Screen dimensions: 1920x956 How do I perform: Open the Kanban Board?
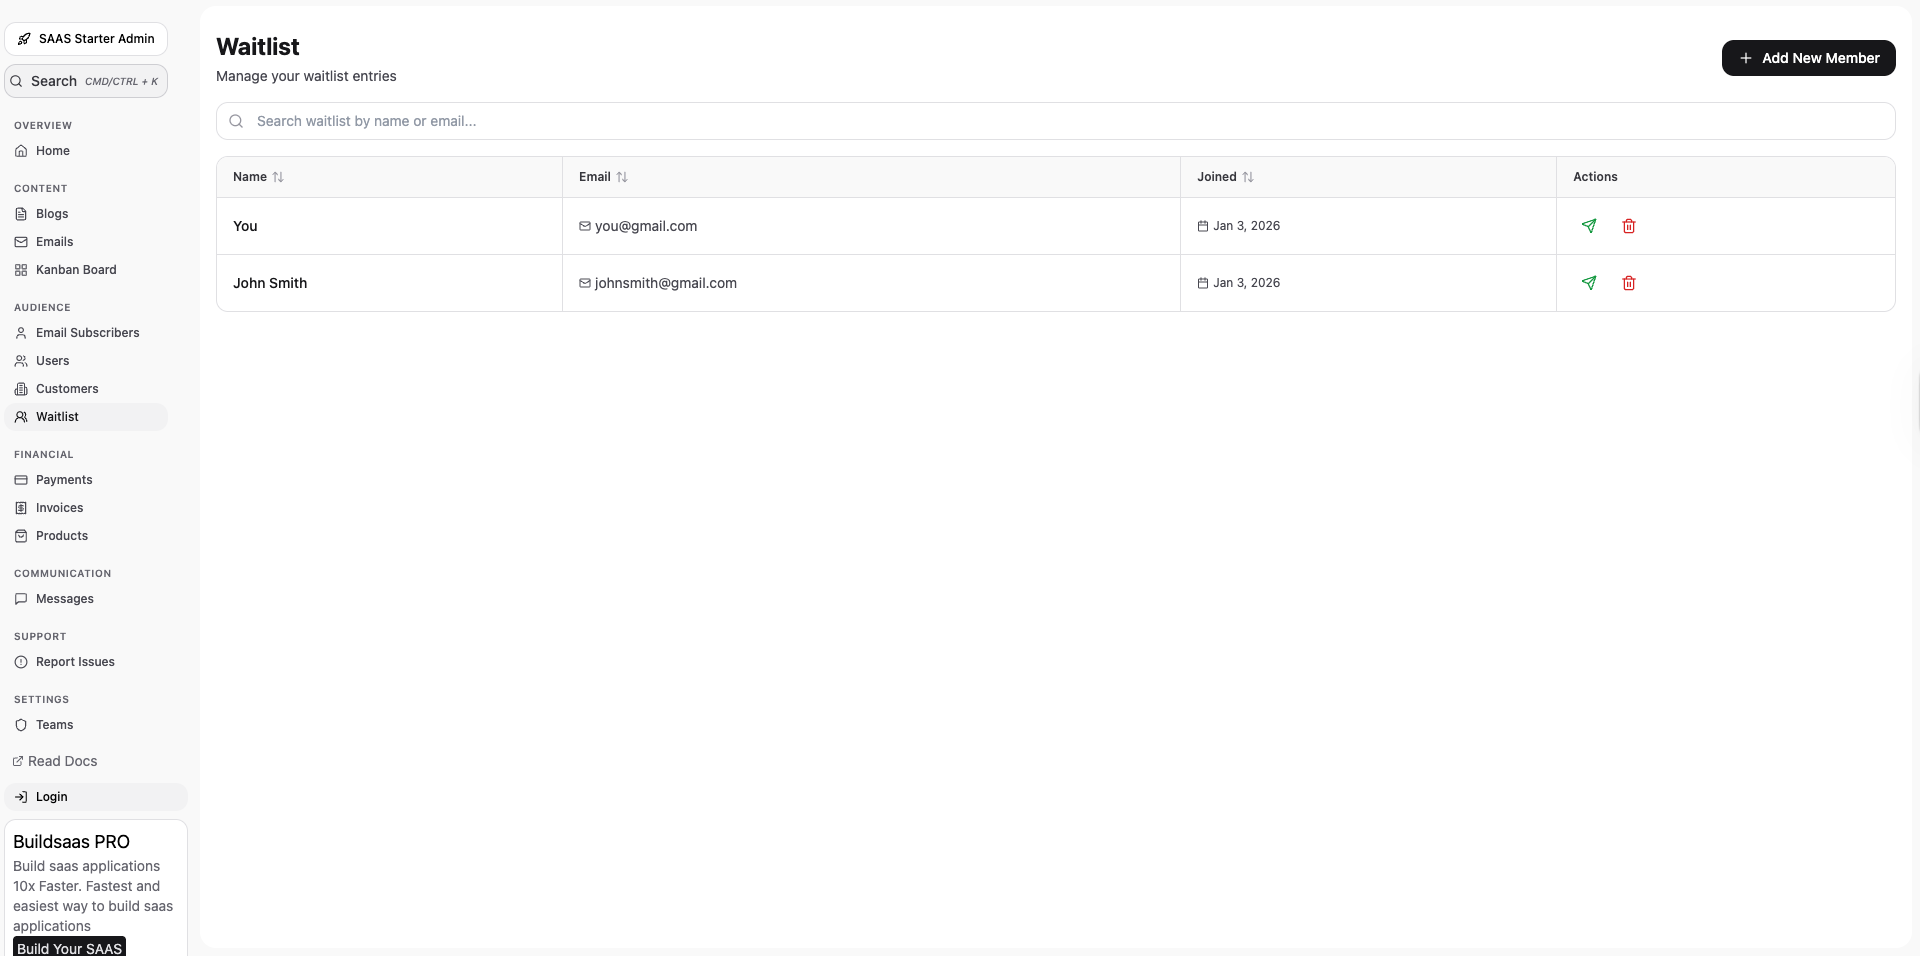tap(86, 270)
